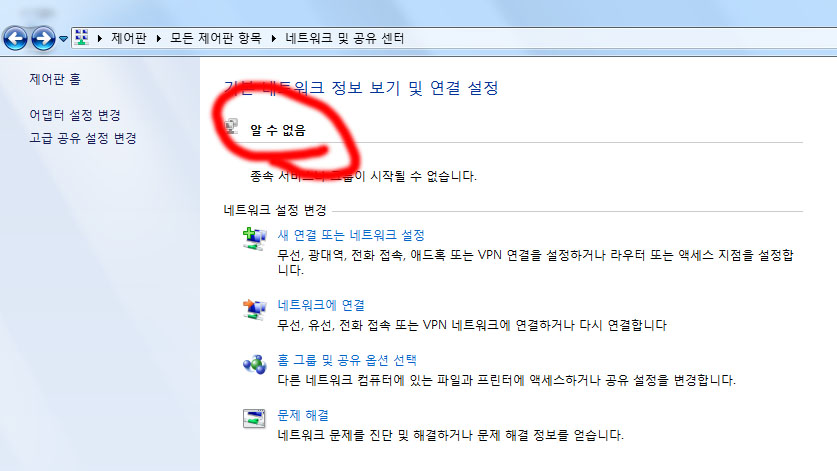Open the recent pages dropdown arrow
Screen dimensions: 837x471
tap(64, 38)
